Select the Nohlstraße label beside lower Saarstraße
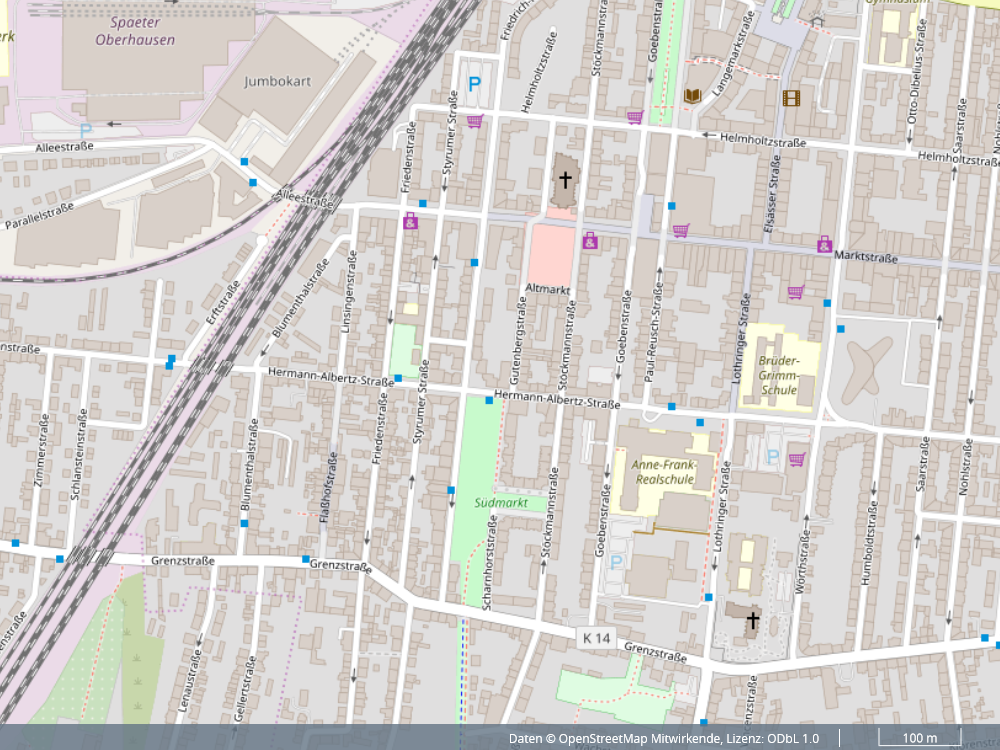The height and width of the screenshot is (750, 1000). pos(965,466)
